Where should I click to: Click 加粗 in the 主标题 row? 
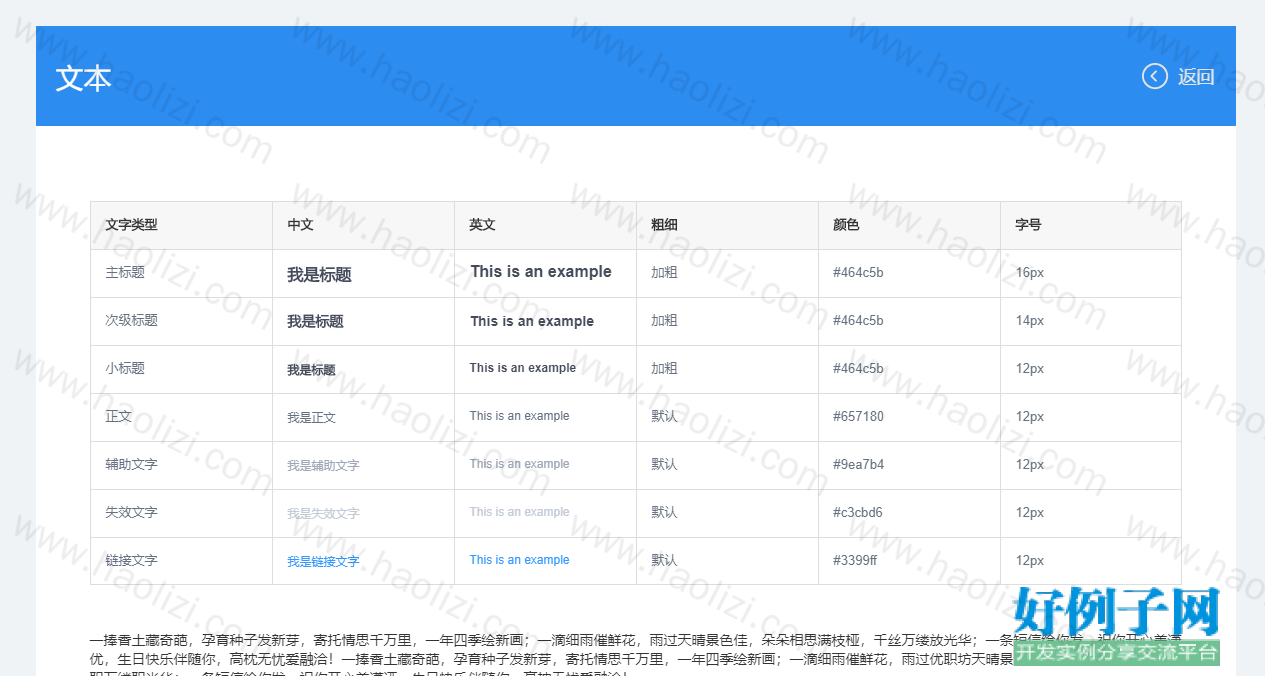coord(664,272)
